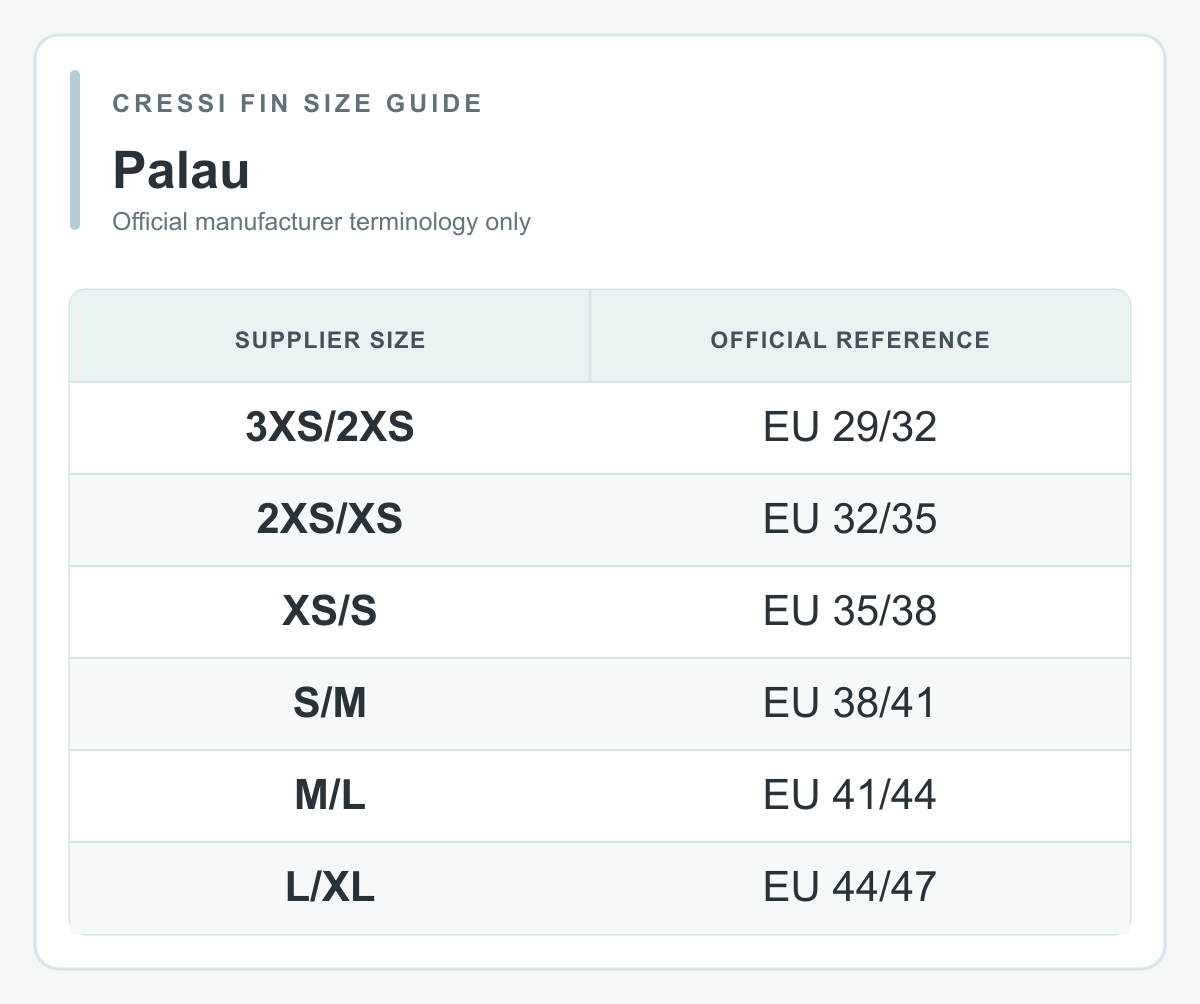Select the 'L/XL' size cell
Viewport: 1200px width, 1004px height.
330,888
